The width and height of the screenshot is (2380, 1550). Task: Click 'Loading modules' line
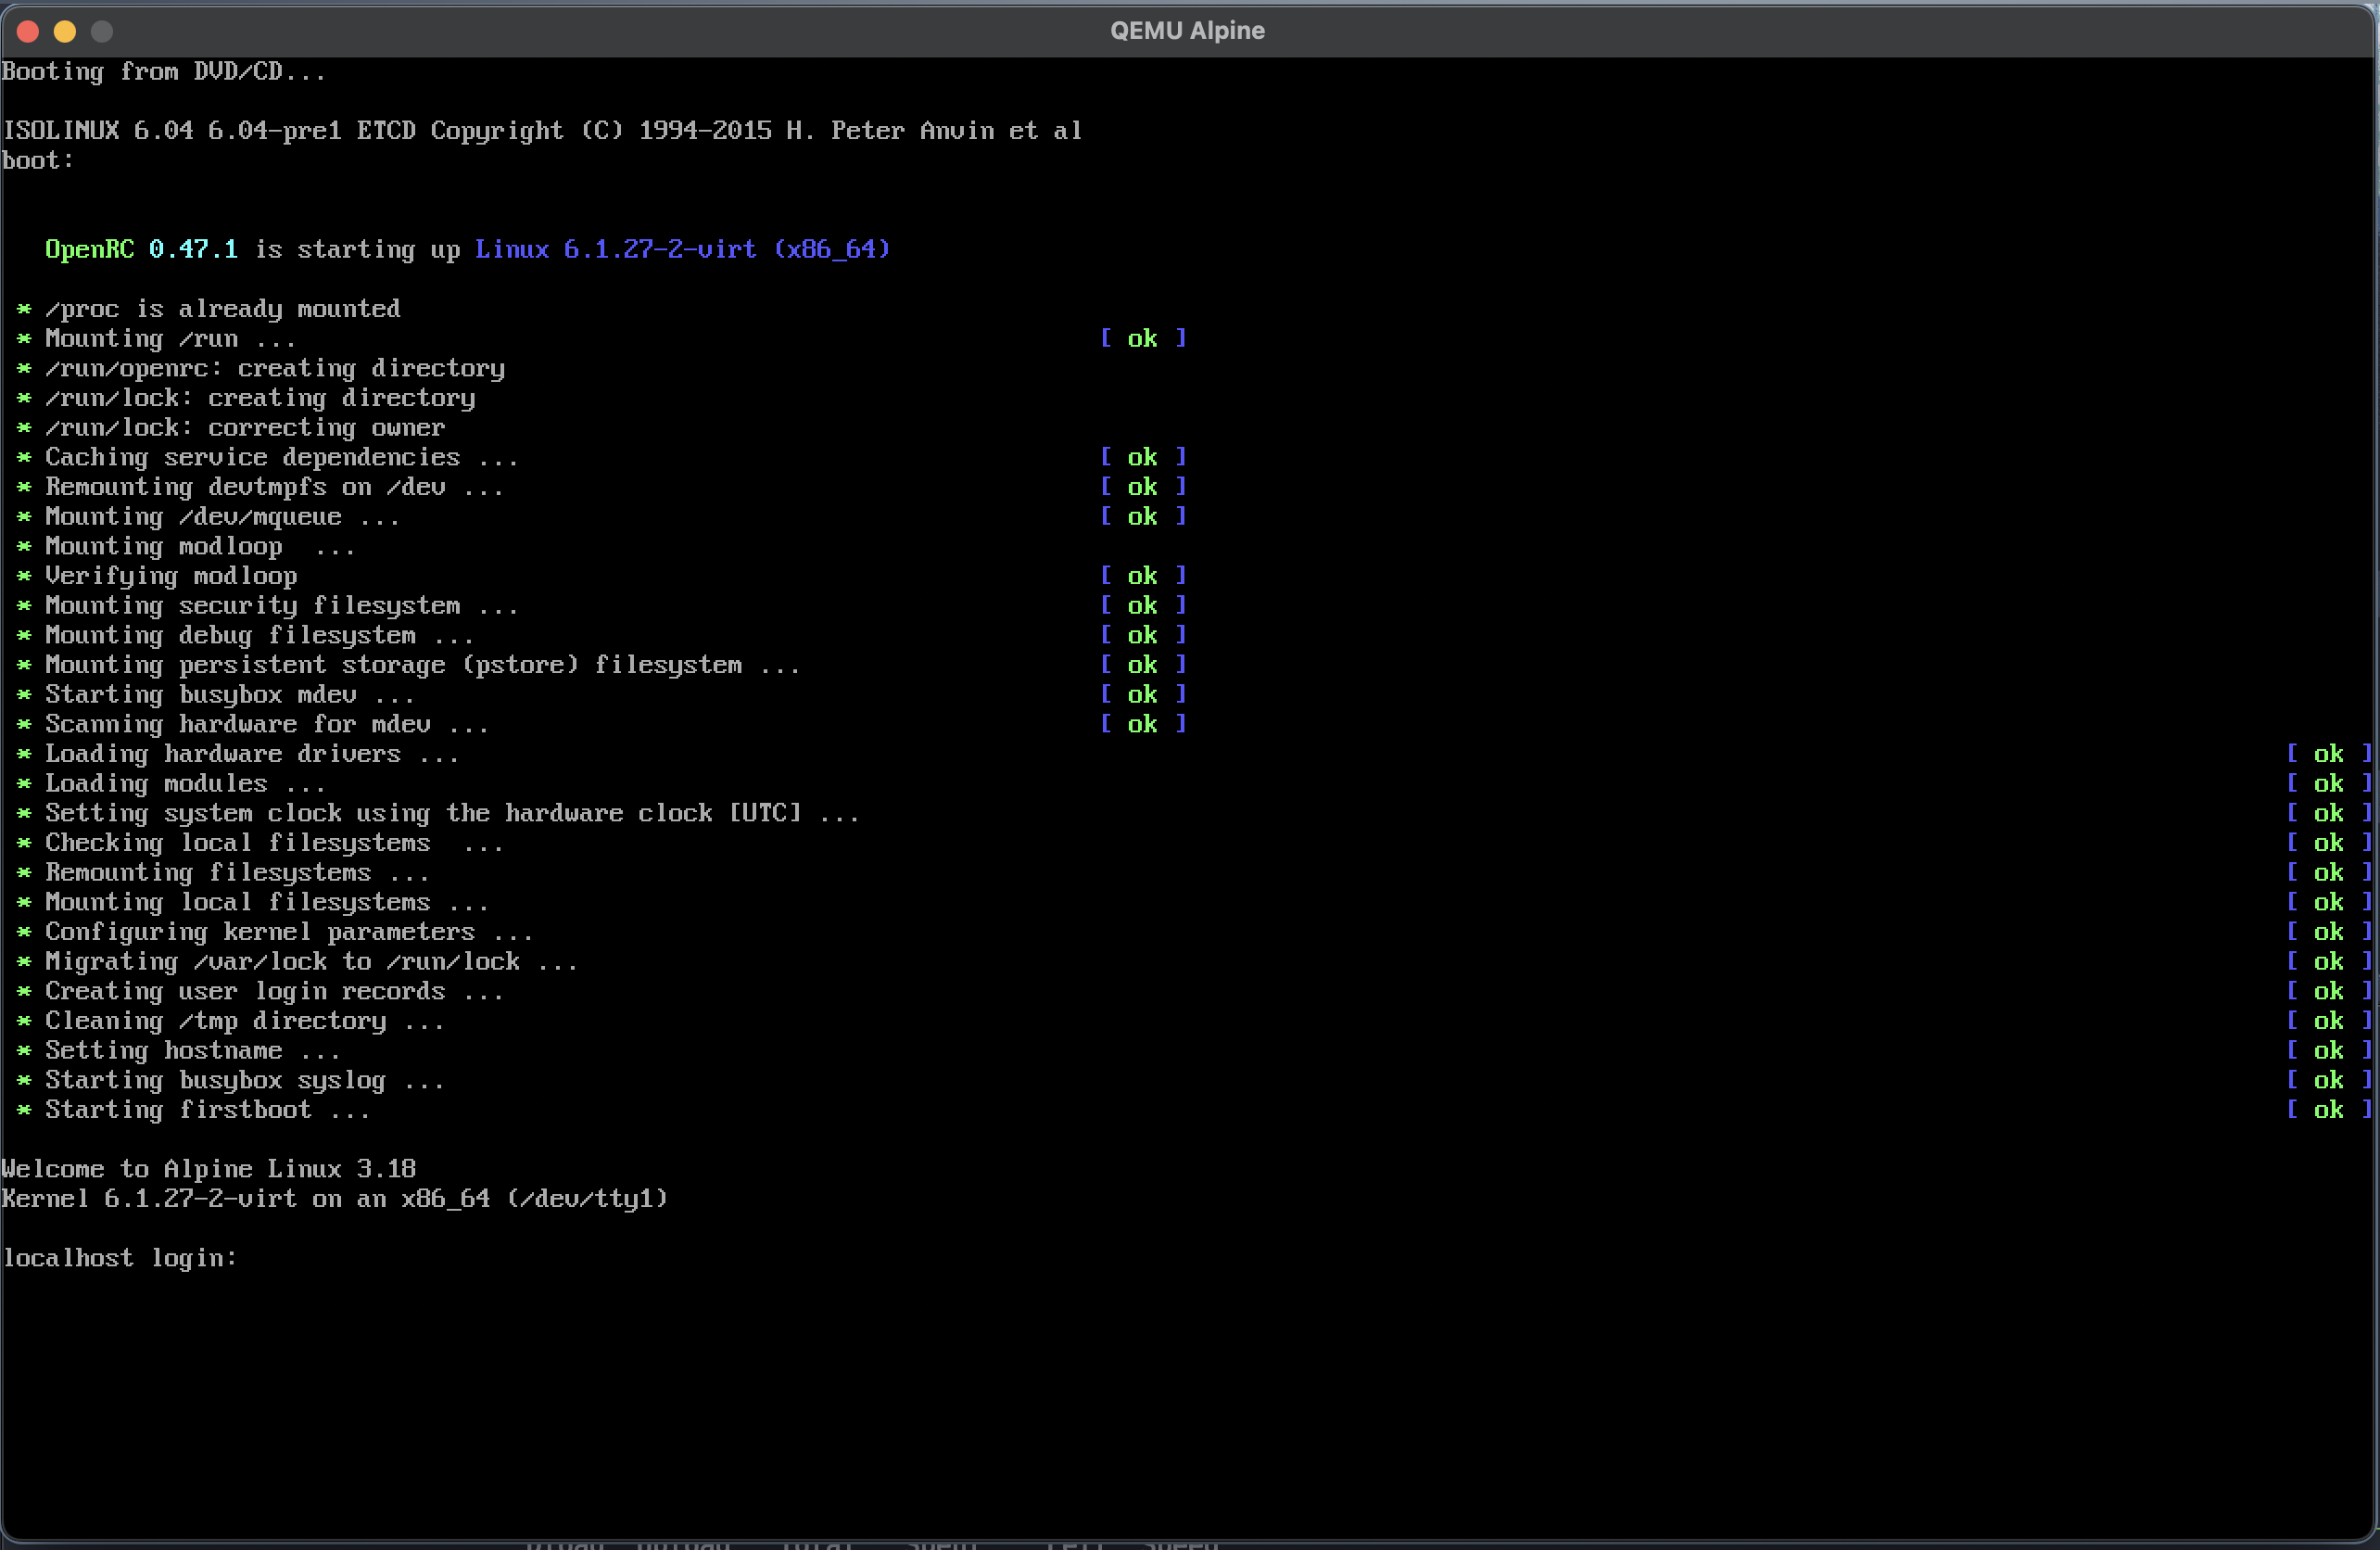click(x=185, y=784)
